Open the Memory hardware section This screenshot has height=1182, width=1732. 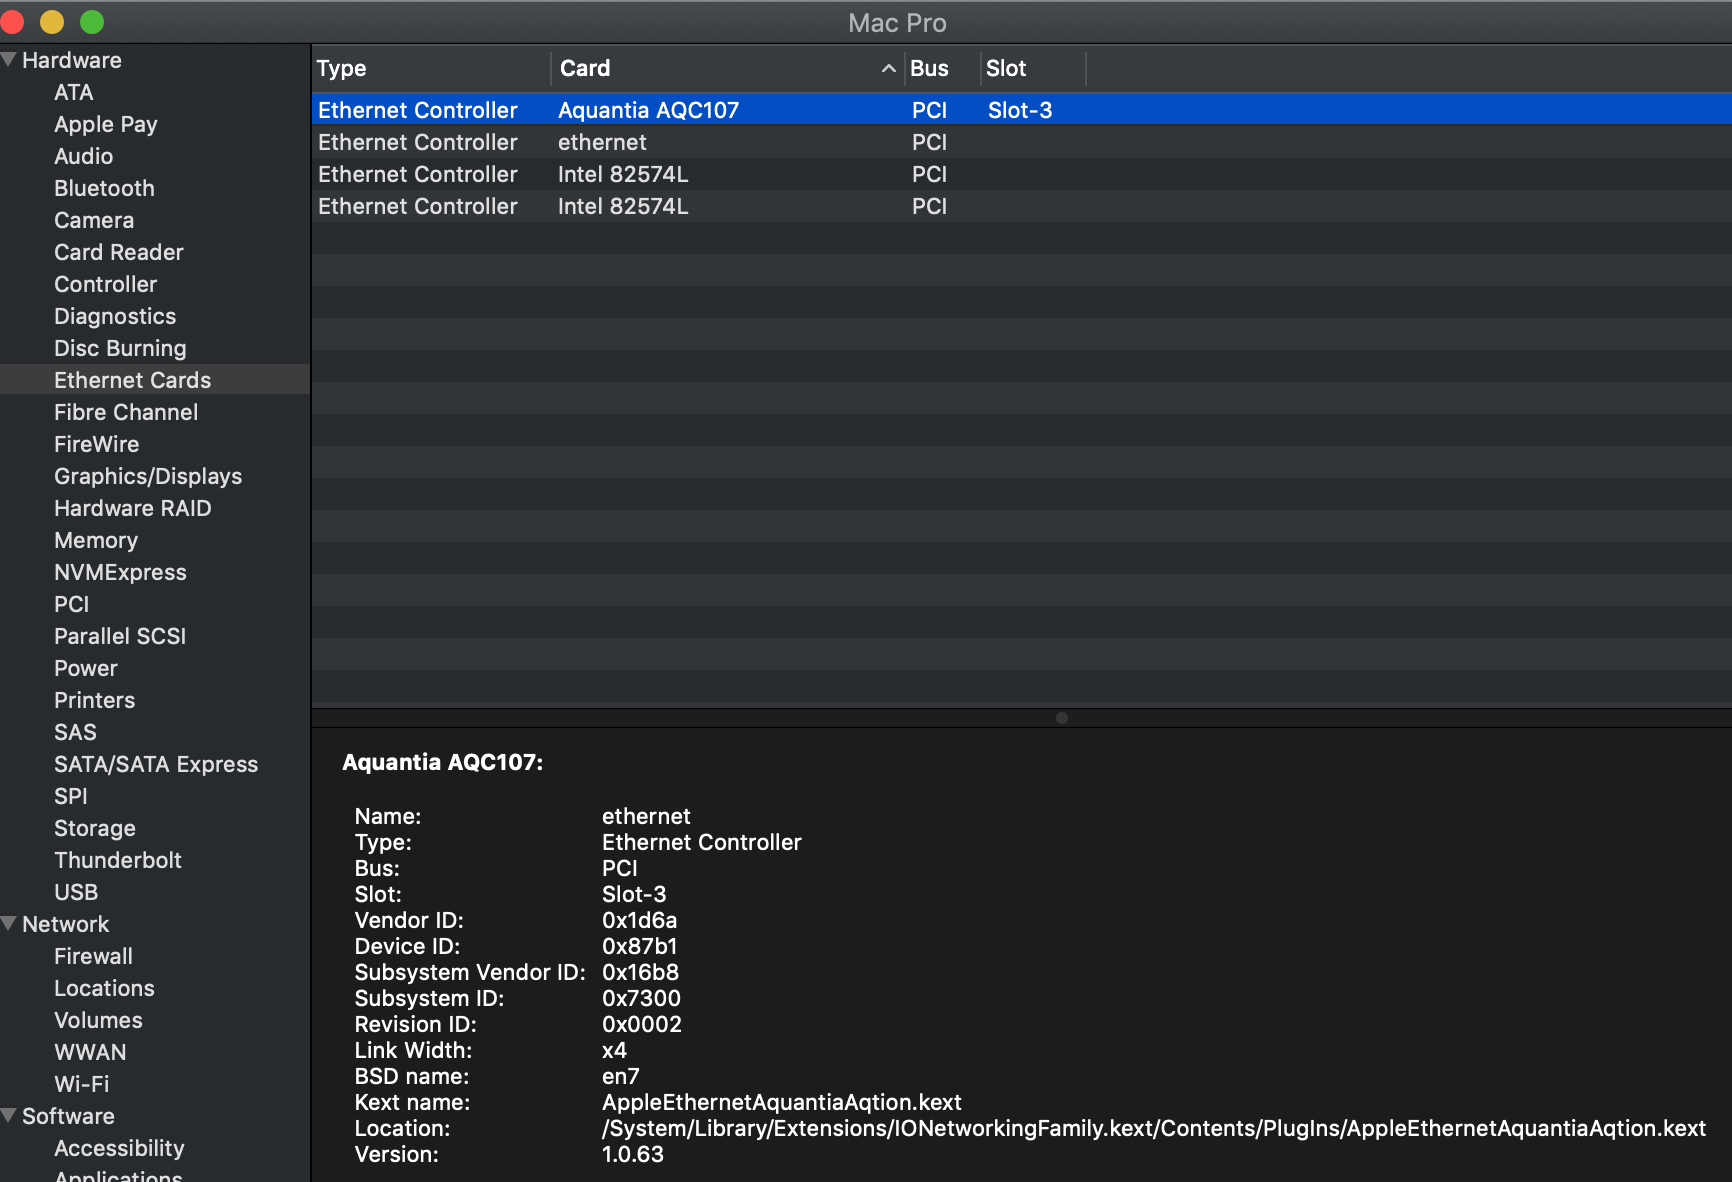96,540
